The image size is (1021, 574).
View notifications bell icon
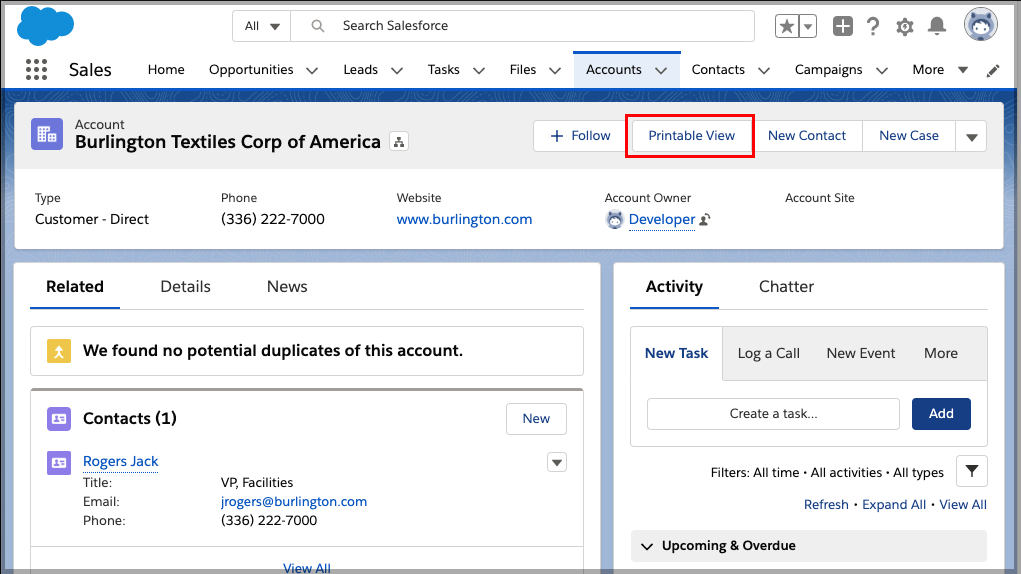pos(936,26)
